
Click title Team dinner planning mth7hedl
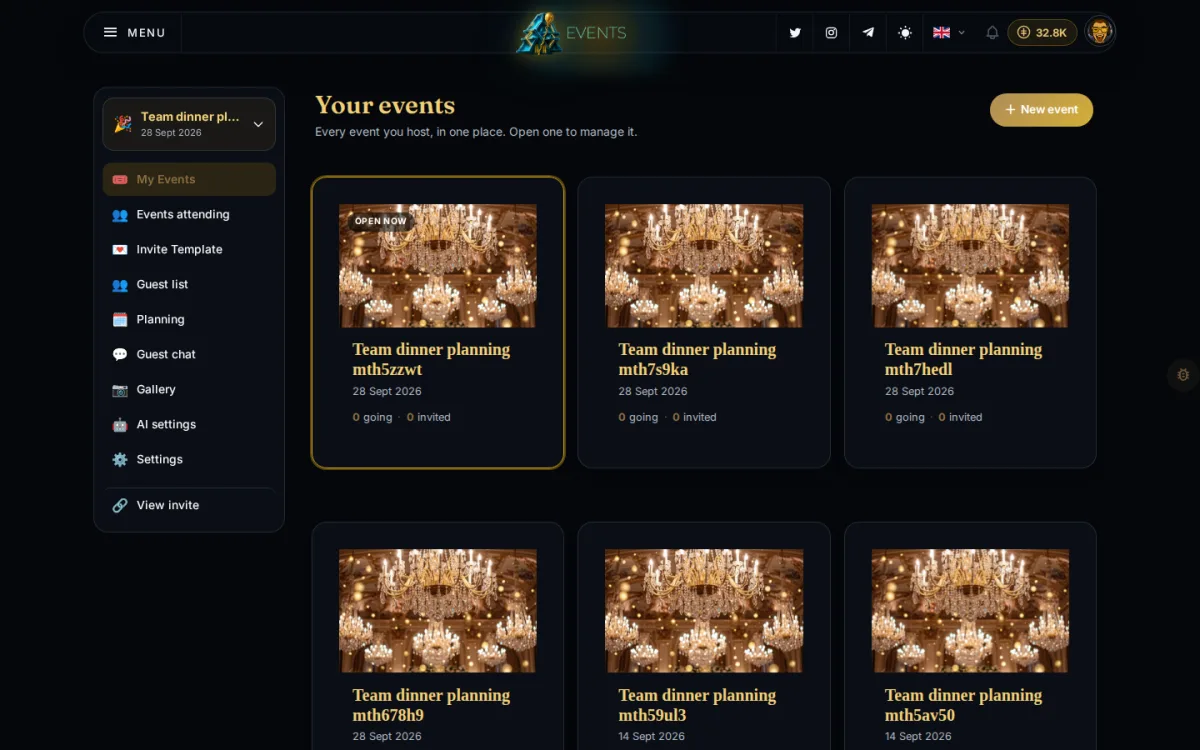963,359
